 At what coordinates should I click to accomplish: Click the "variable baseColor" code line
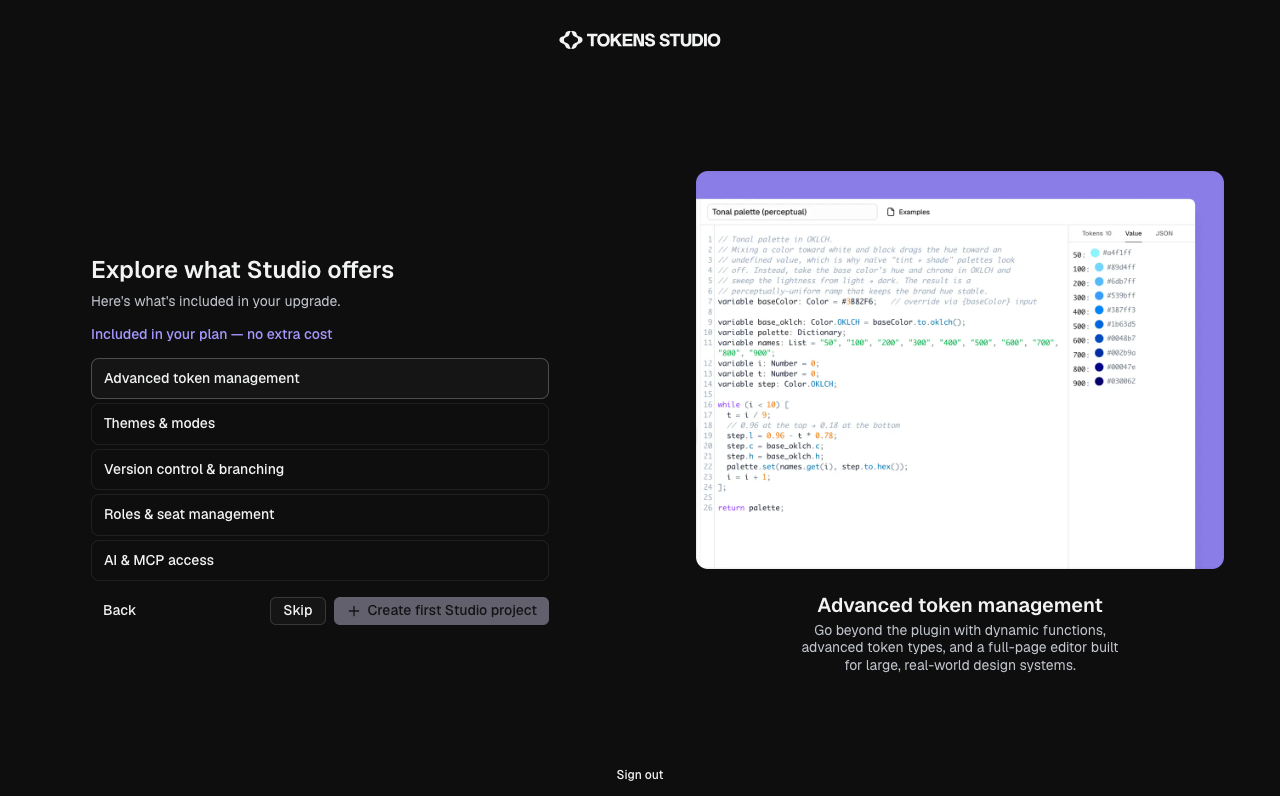[877, 301]
